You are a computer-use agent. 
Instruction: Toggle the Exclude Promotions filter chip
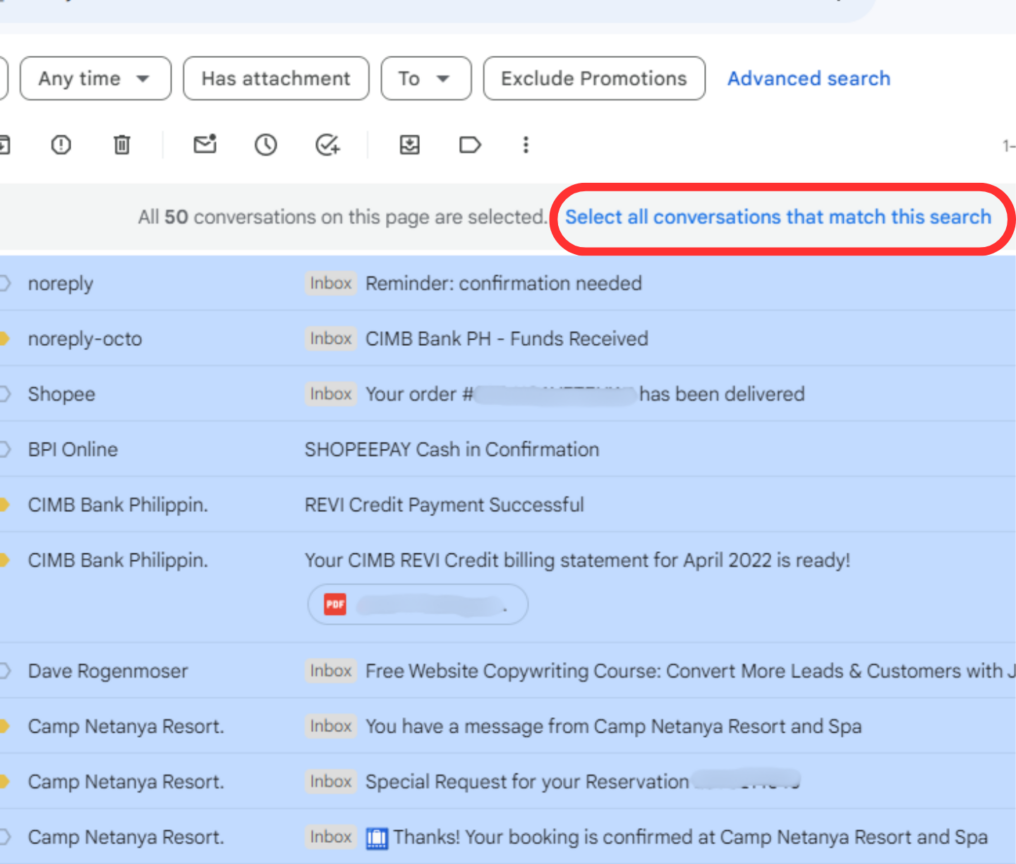pos(594,78)
